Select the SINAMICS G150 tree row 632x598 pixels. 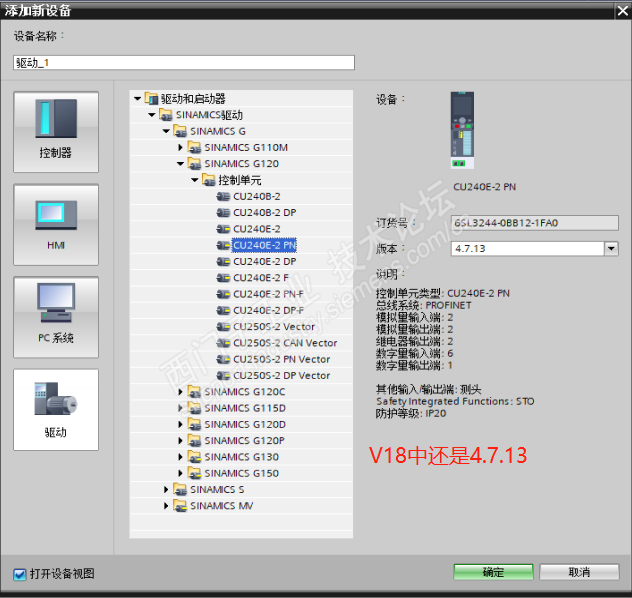(241, 473)
